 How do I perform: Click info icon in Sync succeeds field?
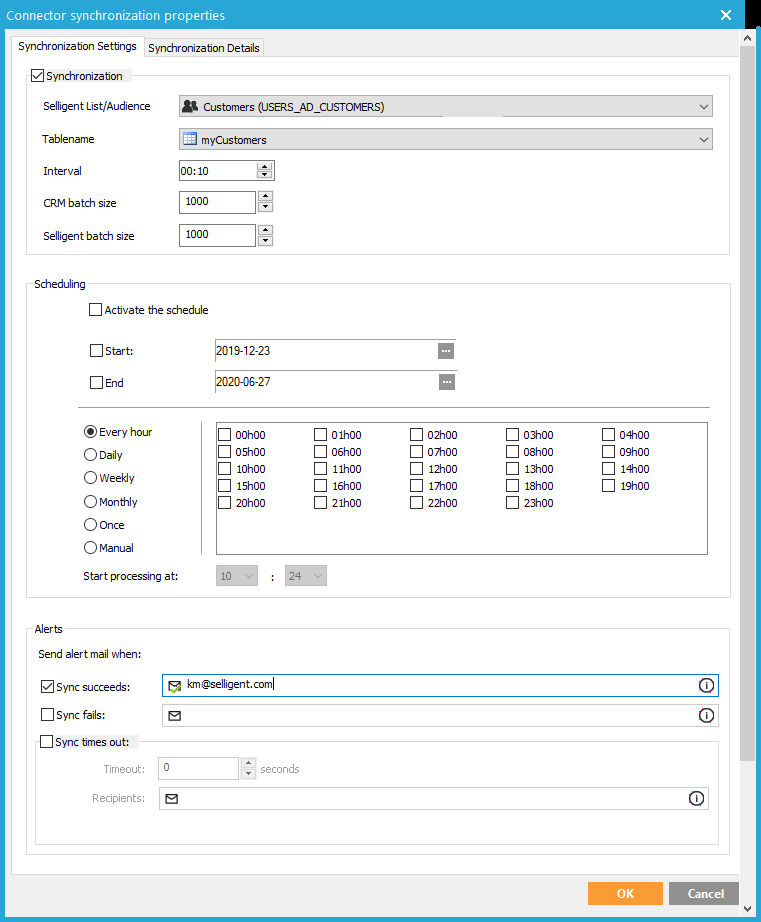[706, 685]
